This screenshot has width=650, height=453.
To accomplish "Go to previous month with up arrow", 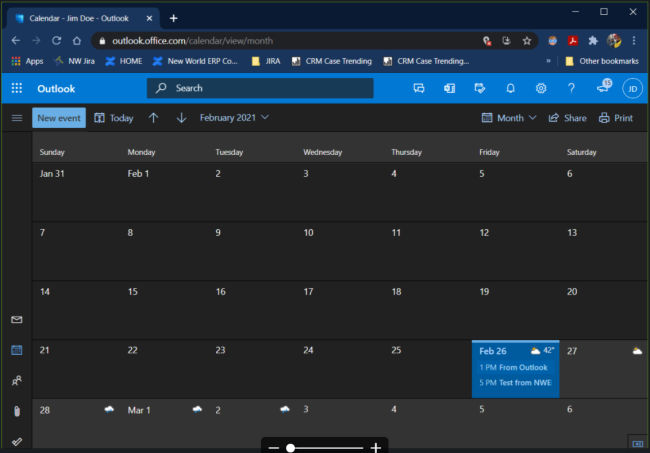I will [153, 118].
